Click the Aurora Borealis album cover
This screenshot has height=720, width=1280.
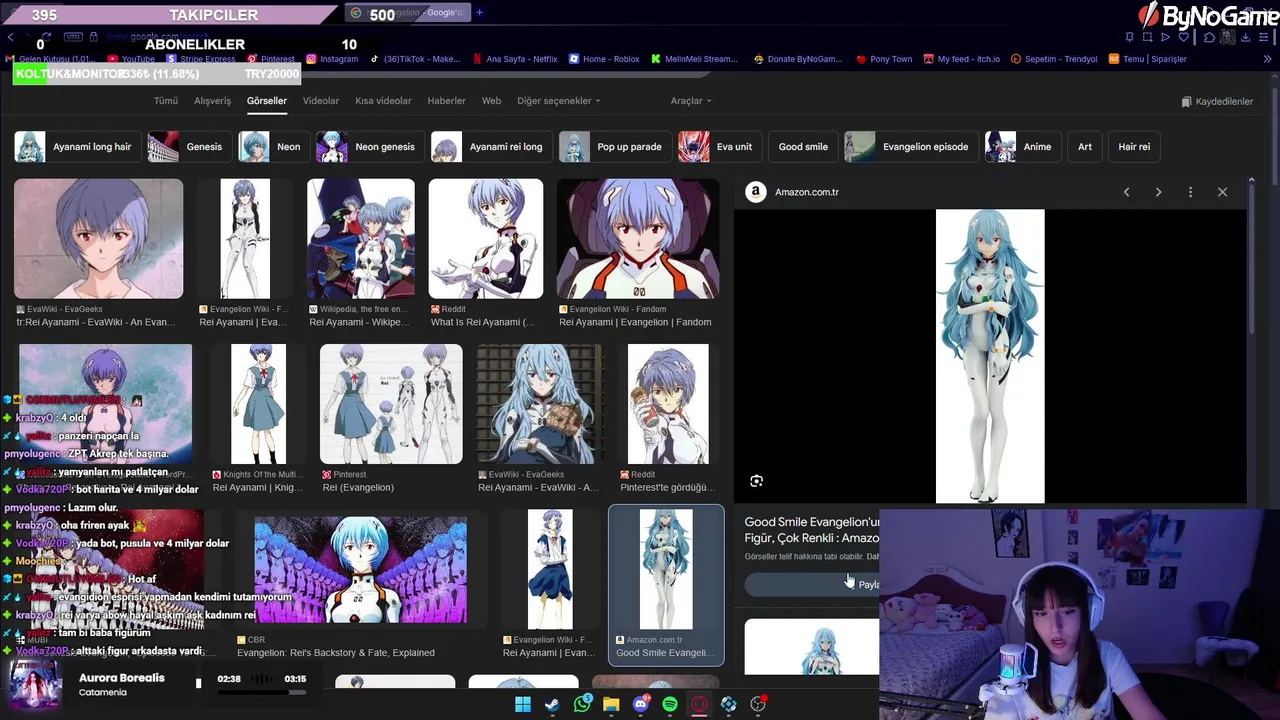tap(35, 684)
